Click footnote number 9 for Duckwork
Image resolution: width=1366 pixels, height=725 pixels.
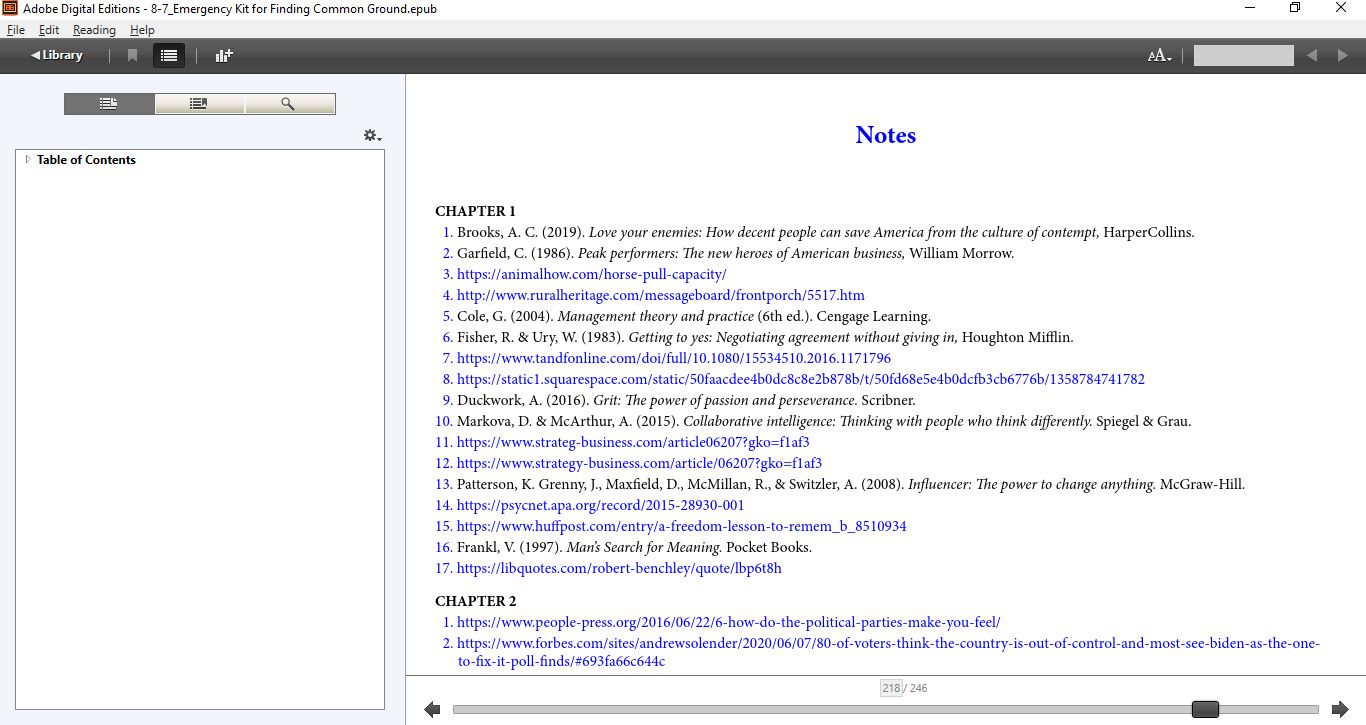(x=448, y=400)
